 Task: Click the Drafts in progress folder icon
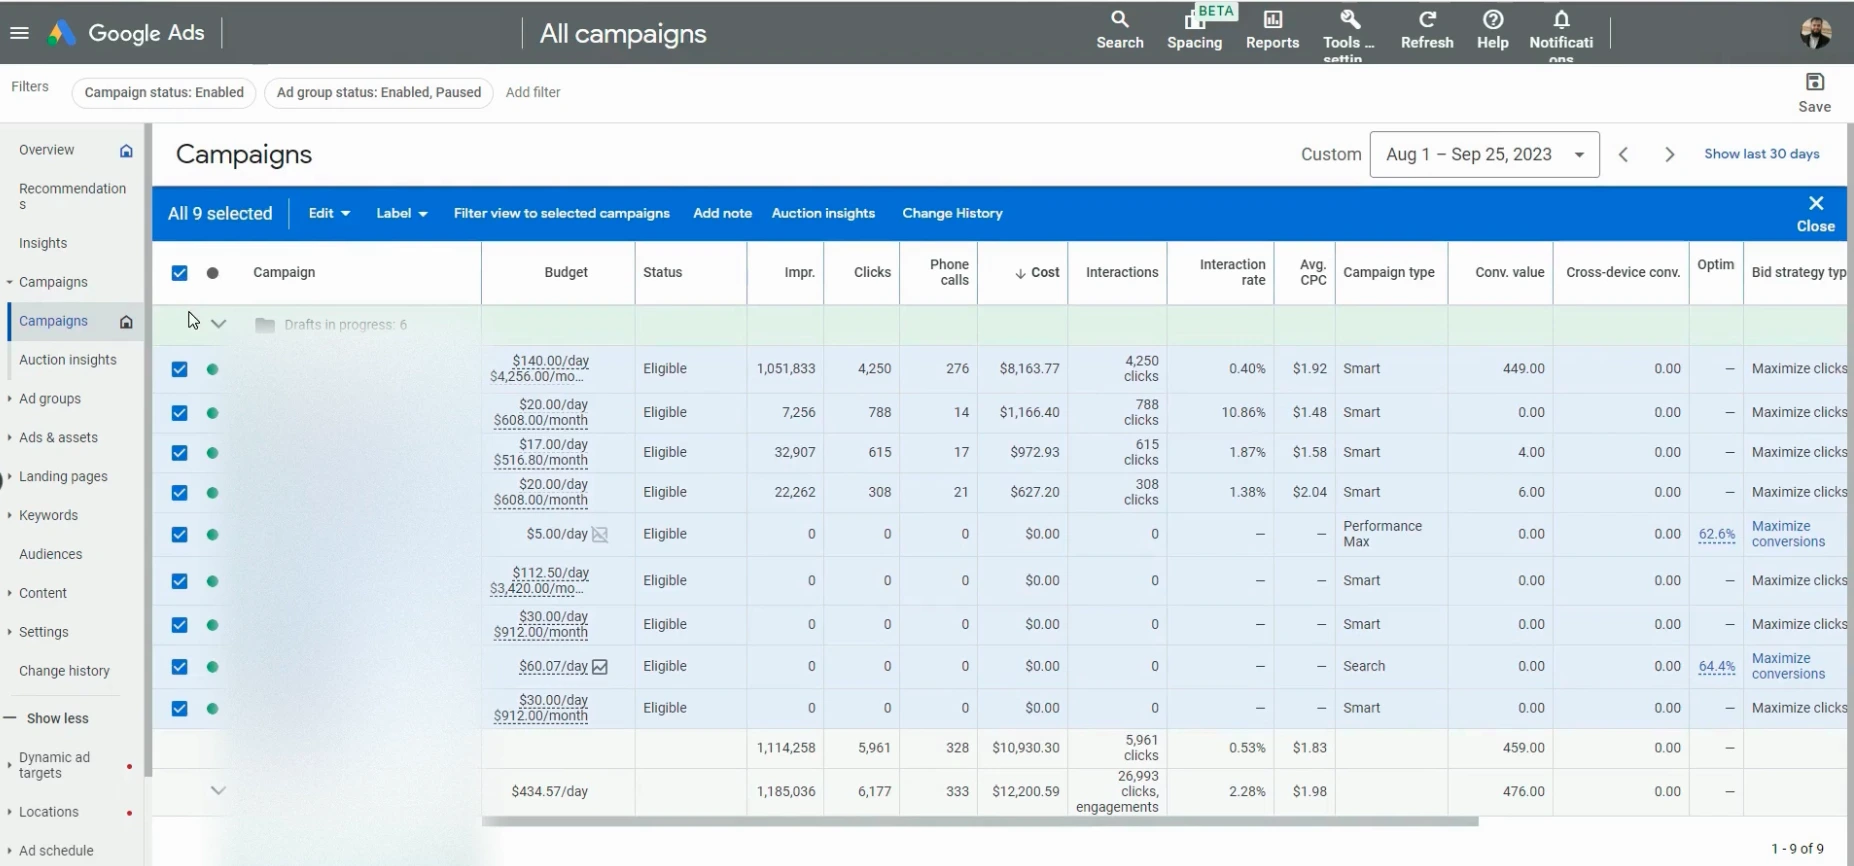pos(264,325)
